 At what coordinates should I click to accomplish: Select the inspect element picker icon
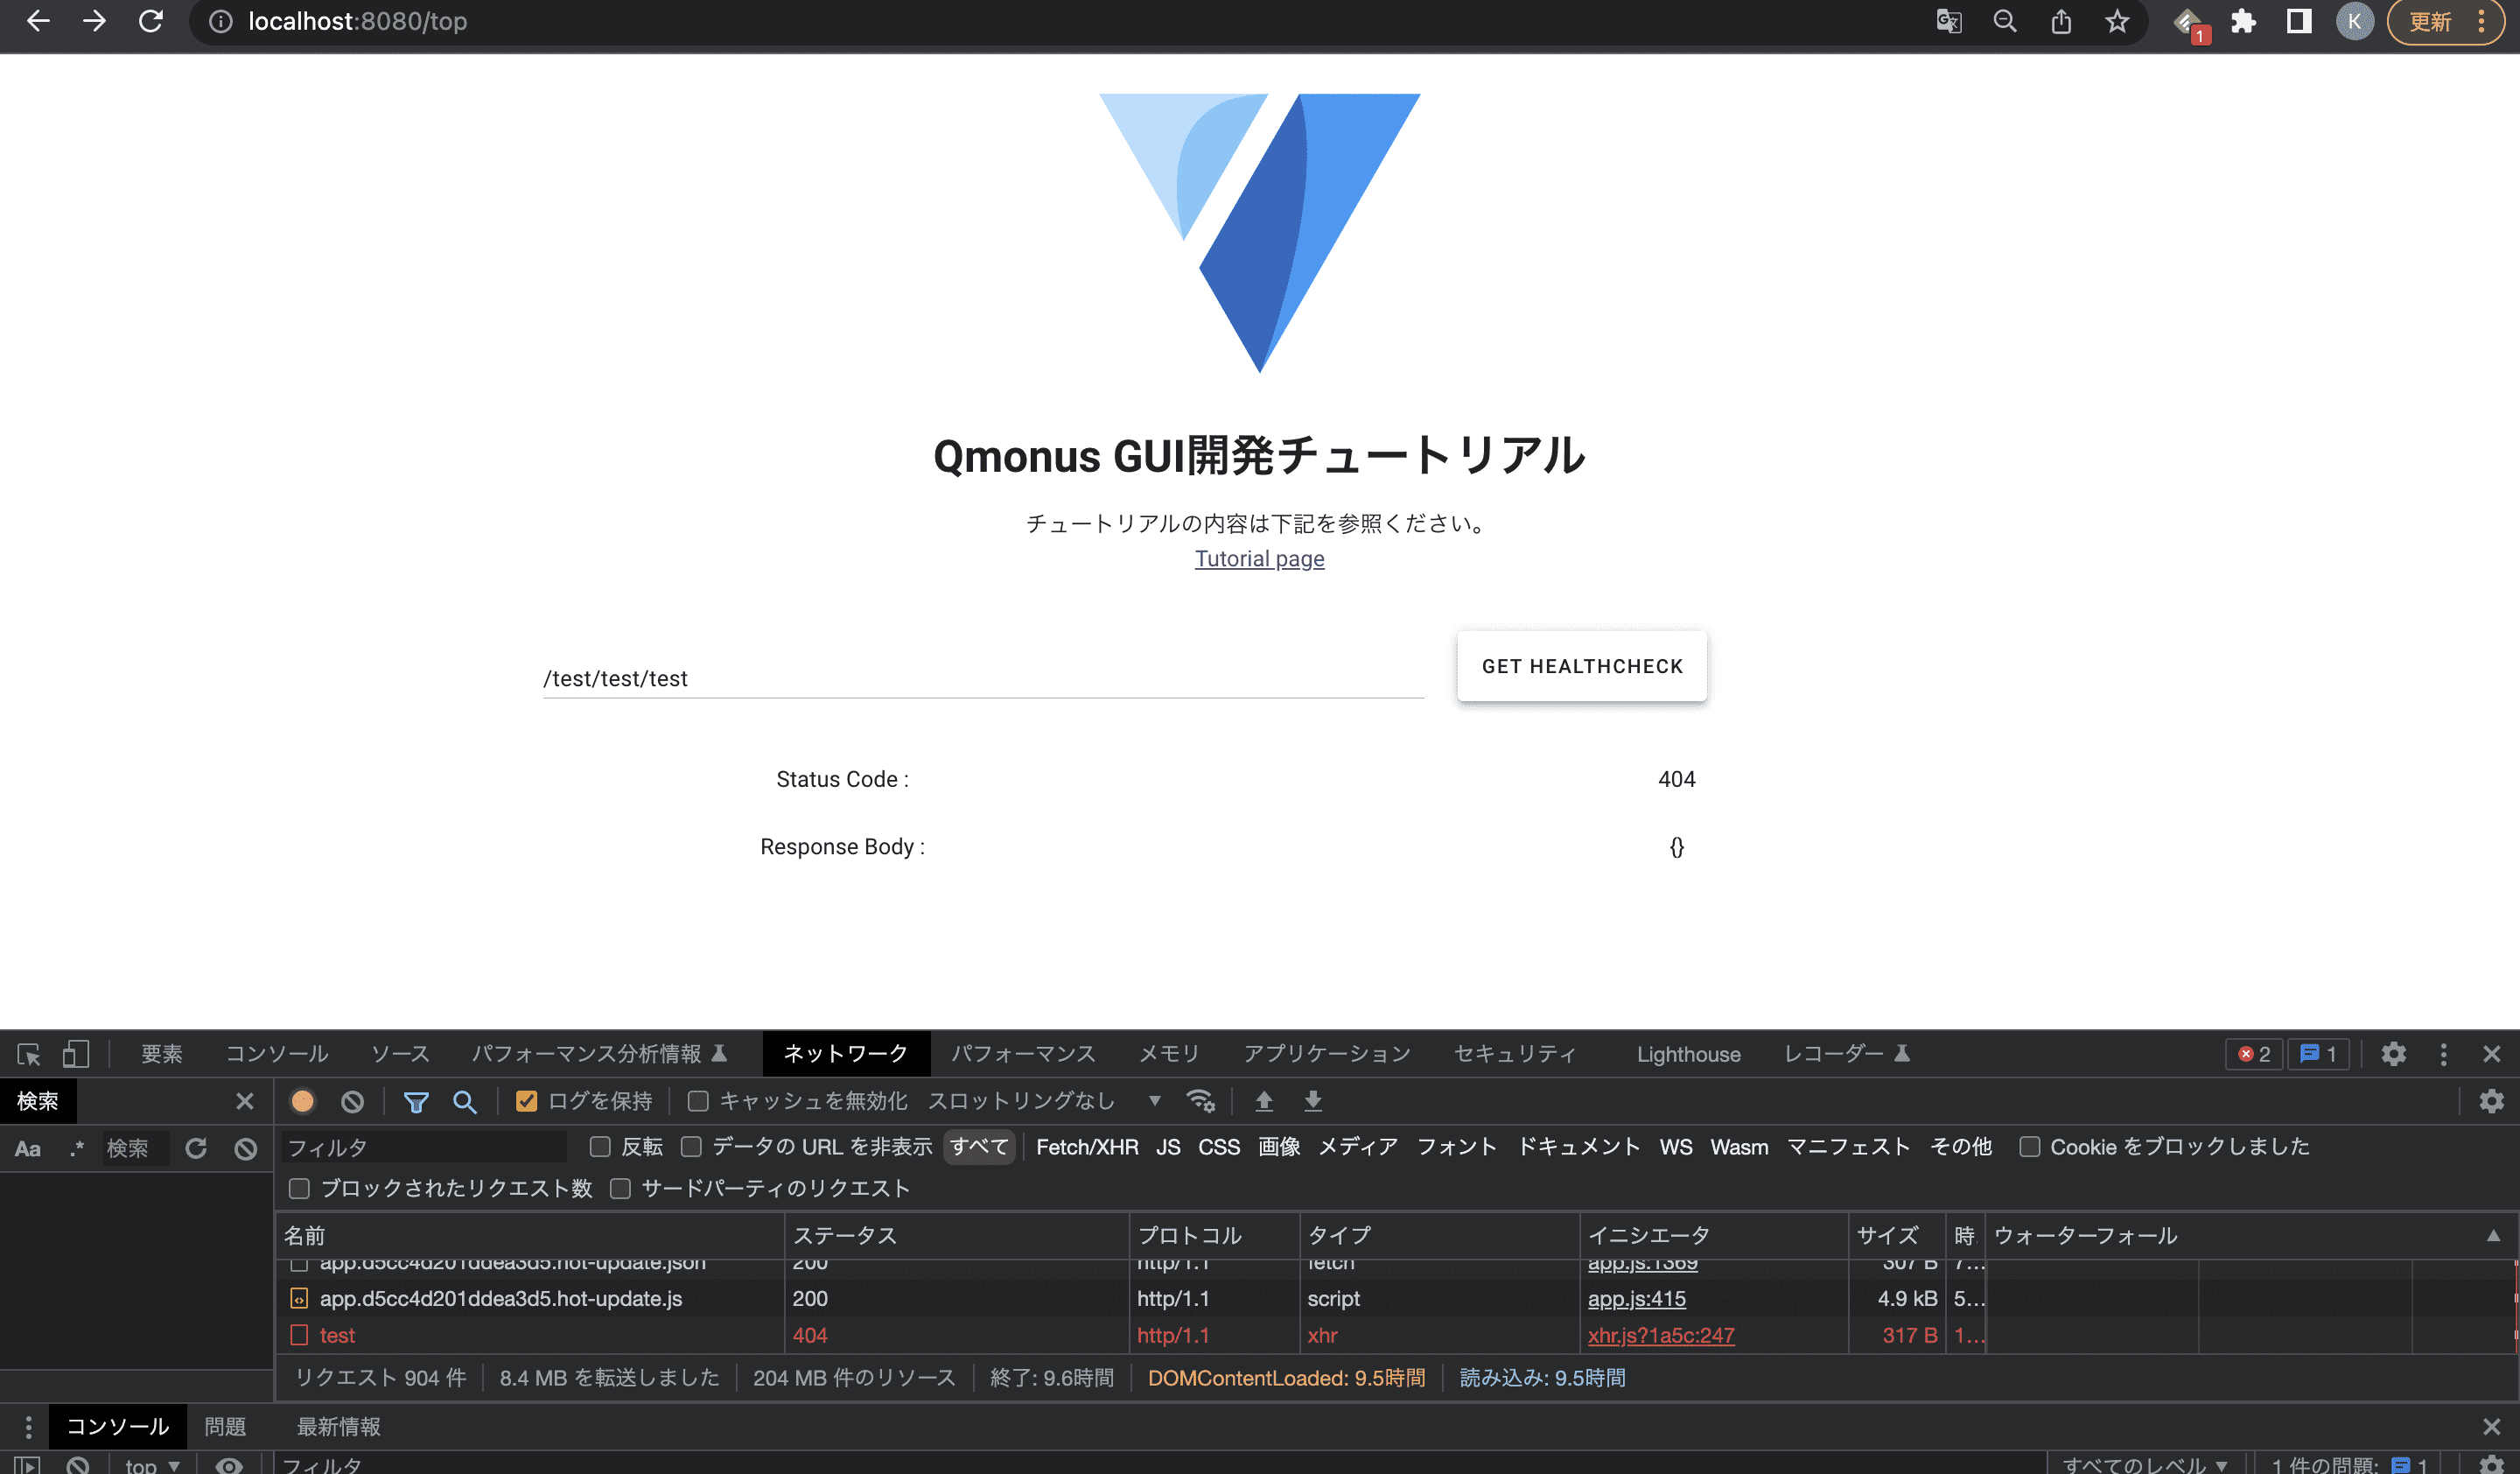point(29,1054)
